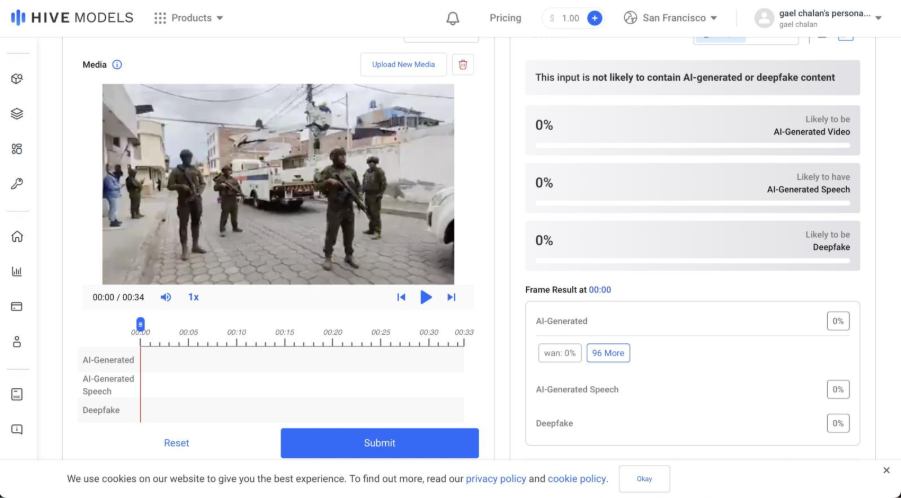Delete media with the red trash icon

pos(462,65)
